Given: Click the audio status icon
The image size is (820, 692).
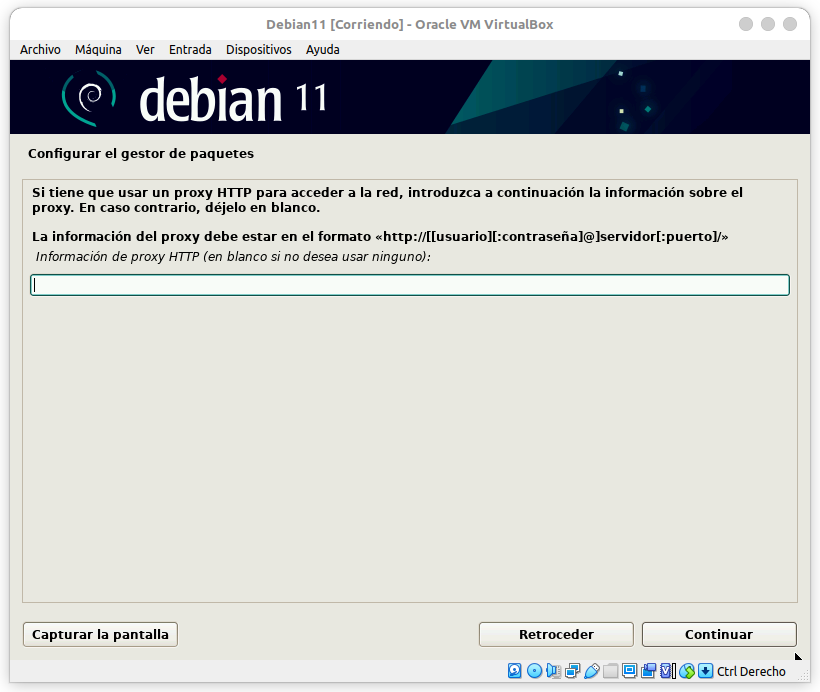Looking at the screenshot, I should coord(553,671).
